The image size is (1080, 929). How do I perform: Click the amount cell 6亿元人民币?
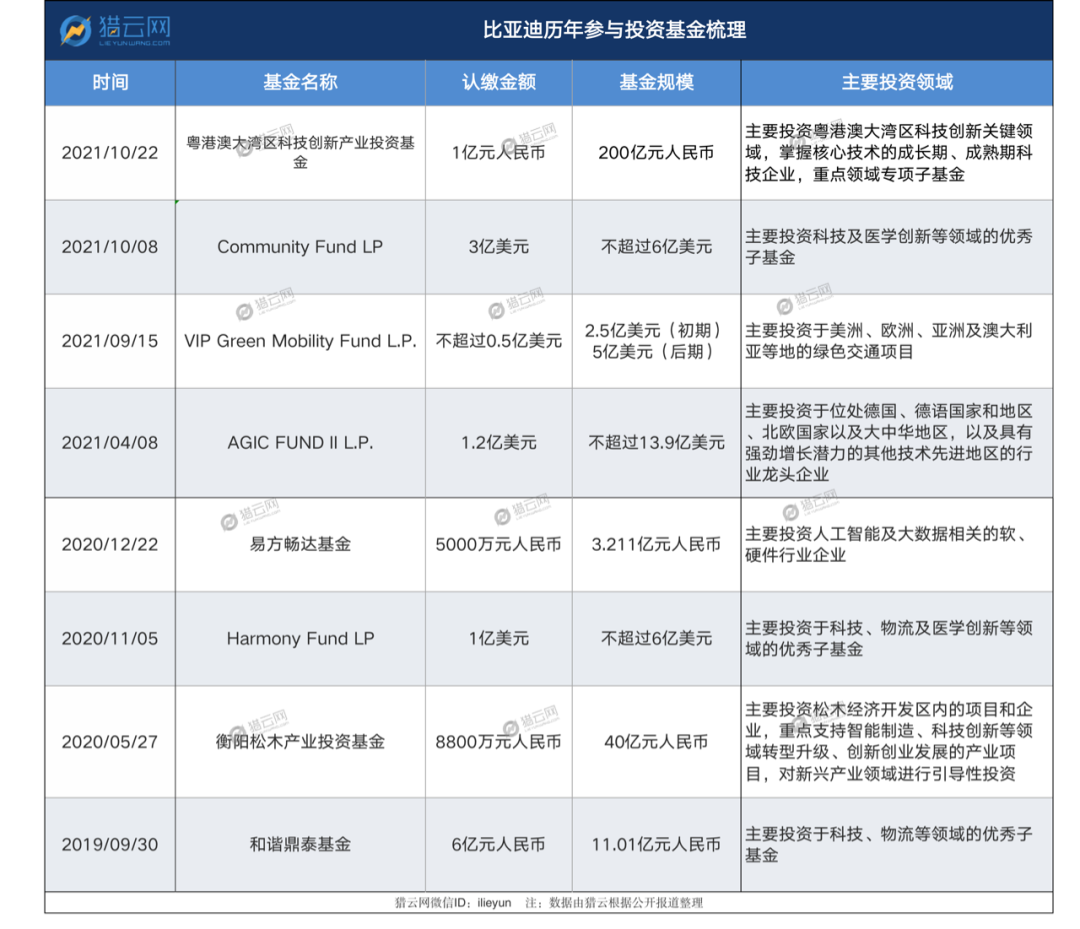tap(499, 845)
